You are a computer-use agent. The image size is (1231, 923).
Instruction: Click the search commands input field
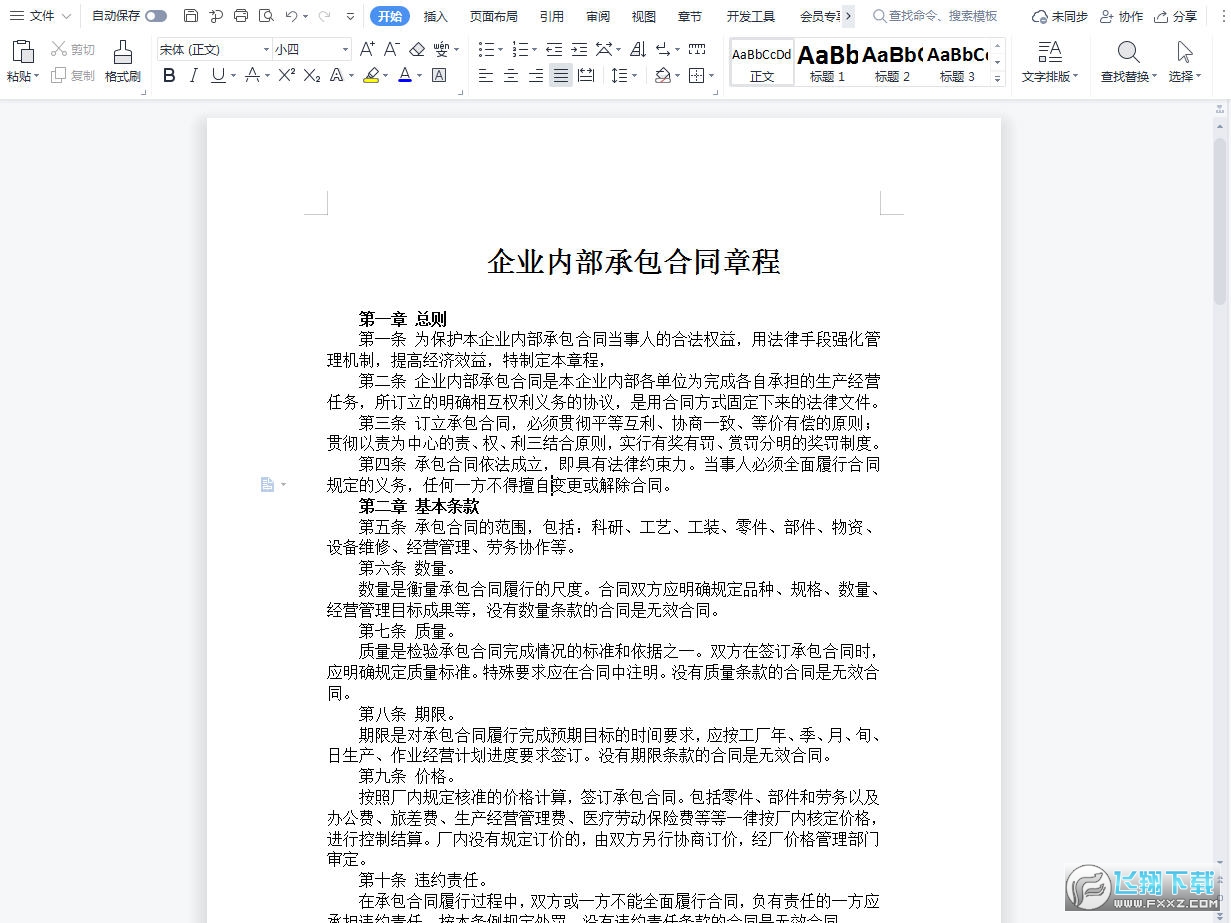[935, 16]
